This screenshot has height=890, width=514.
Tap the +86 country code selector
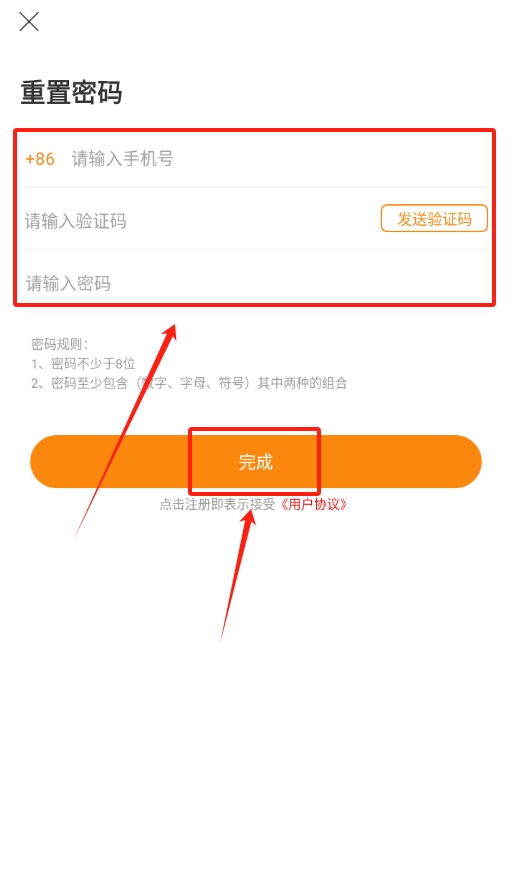pyautogui.click(x=40, y=159)
